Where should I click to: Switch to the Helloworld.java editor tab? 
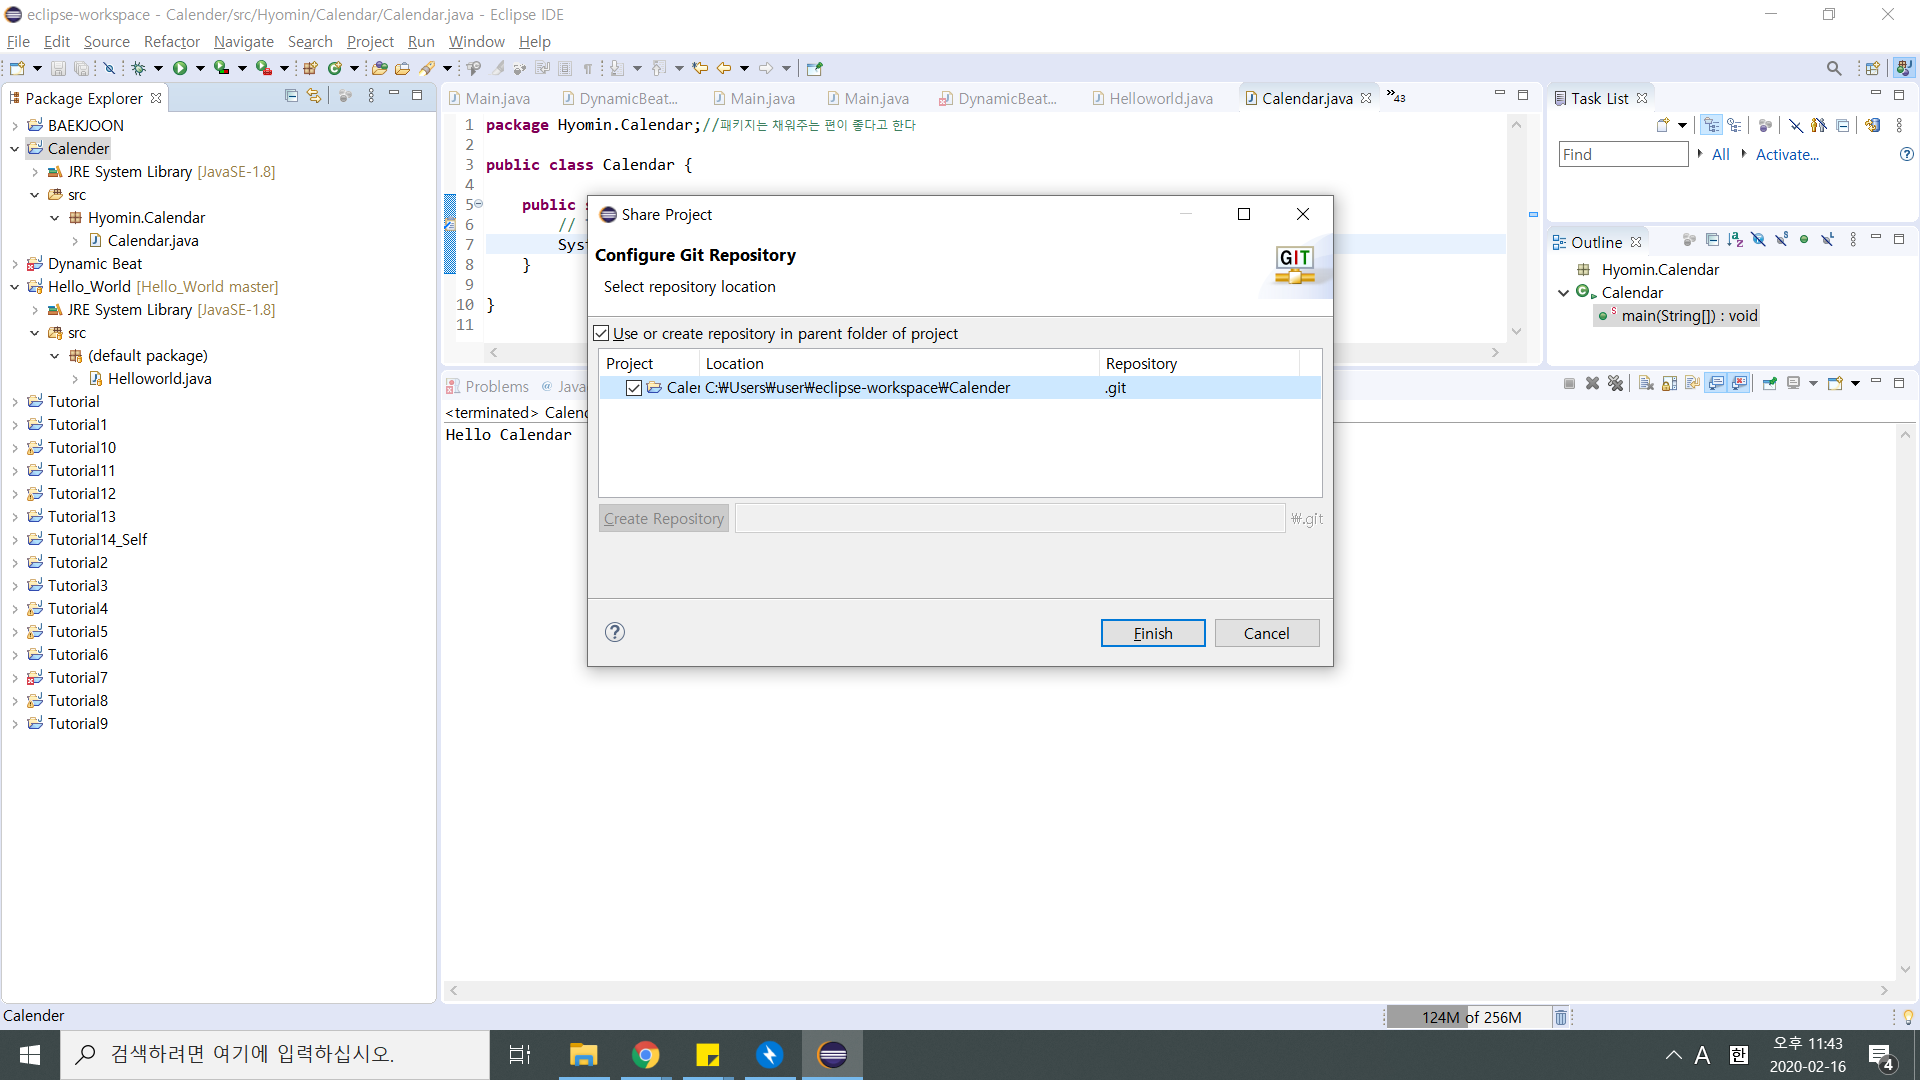[1160, 98]
